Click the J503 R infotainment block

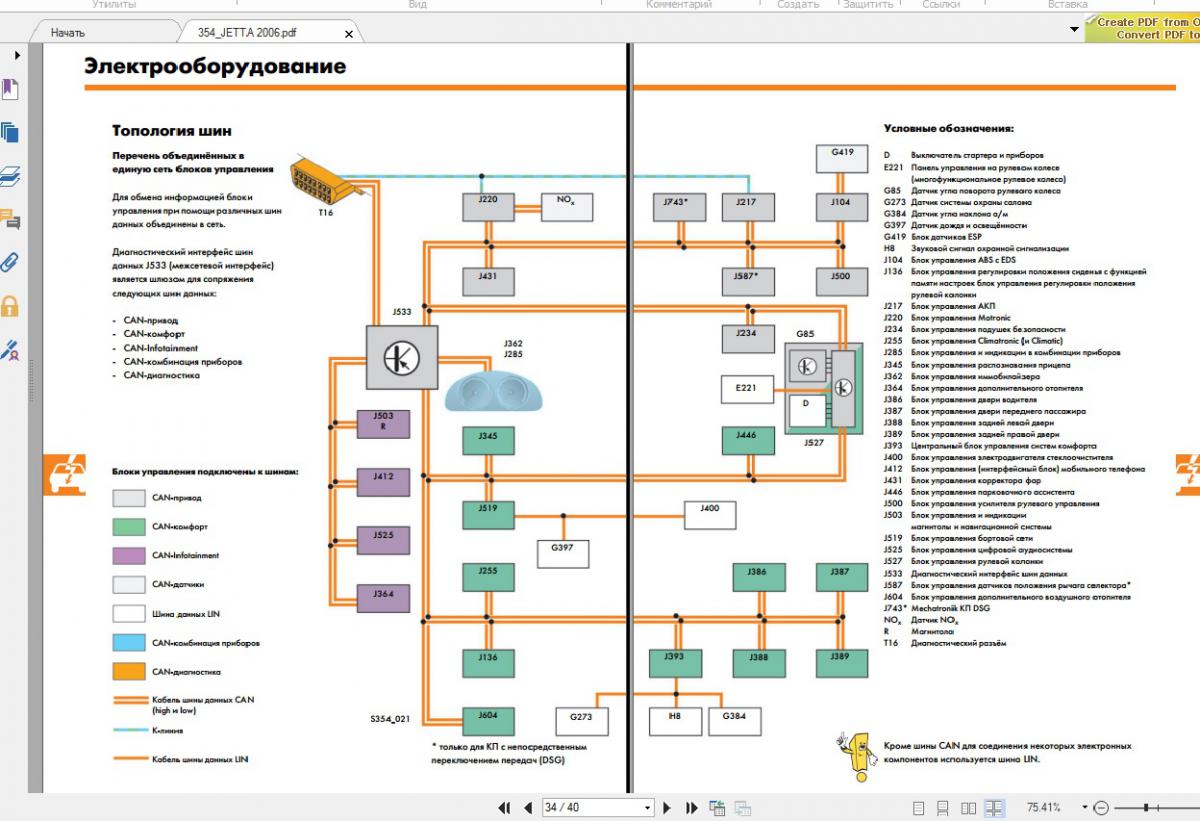[x=384, y=423]
